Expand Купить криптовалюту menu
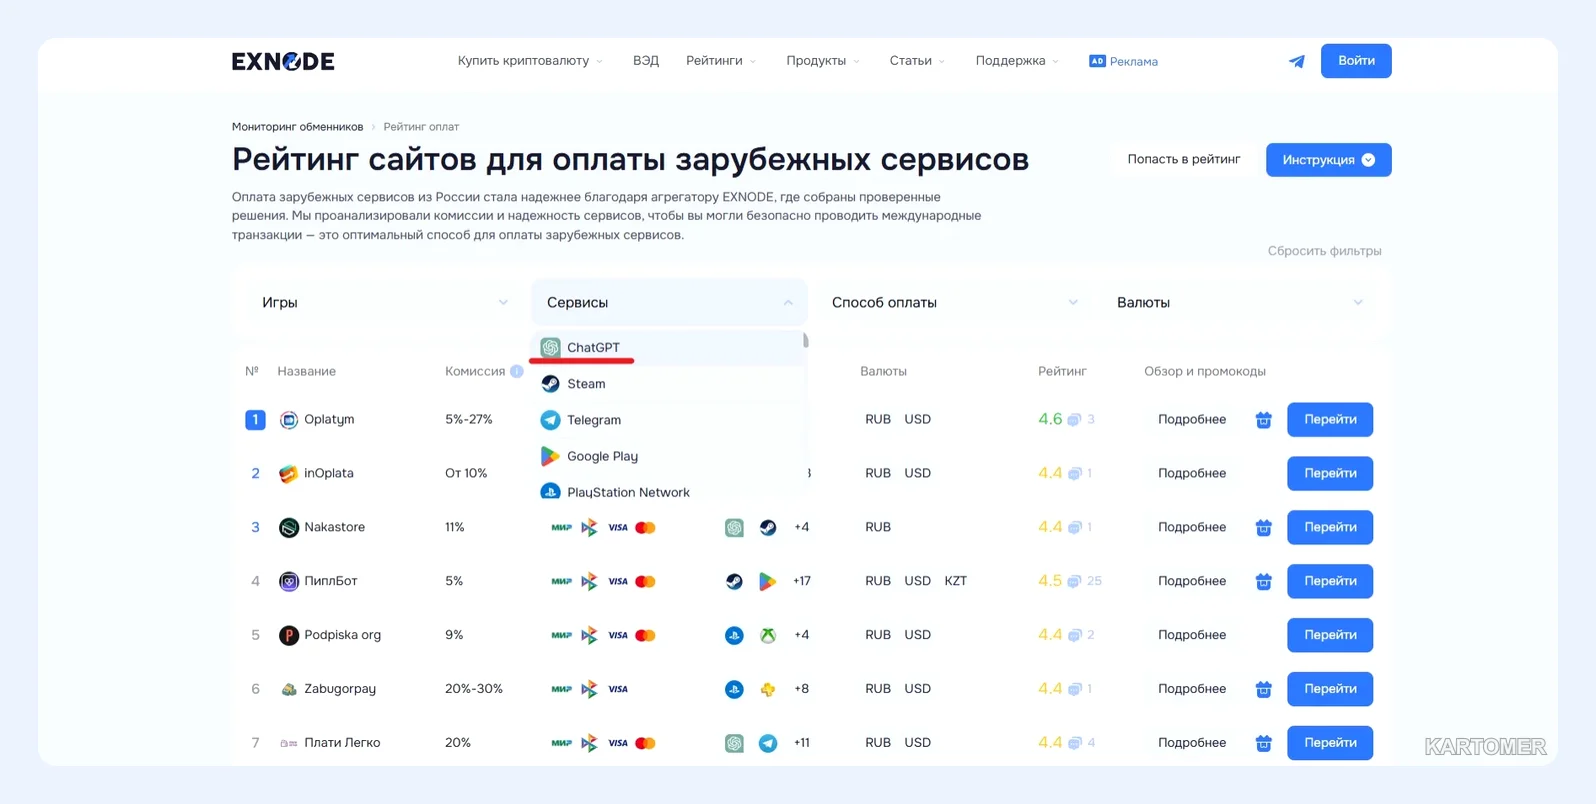This screenshot has width=1596, height=804. pos(530,61)
